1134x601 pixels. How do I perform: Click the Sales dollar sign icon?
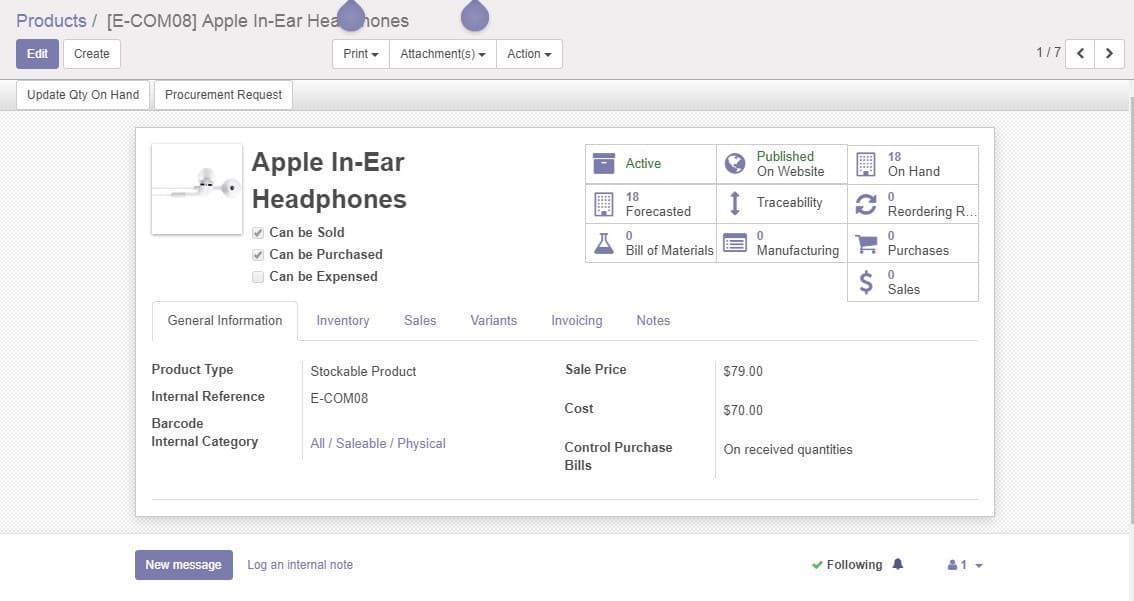coord(866,282)
